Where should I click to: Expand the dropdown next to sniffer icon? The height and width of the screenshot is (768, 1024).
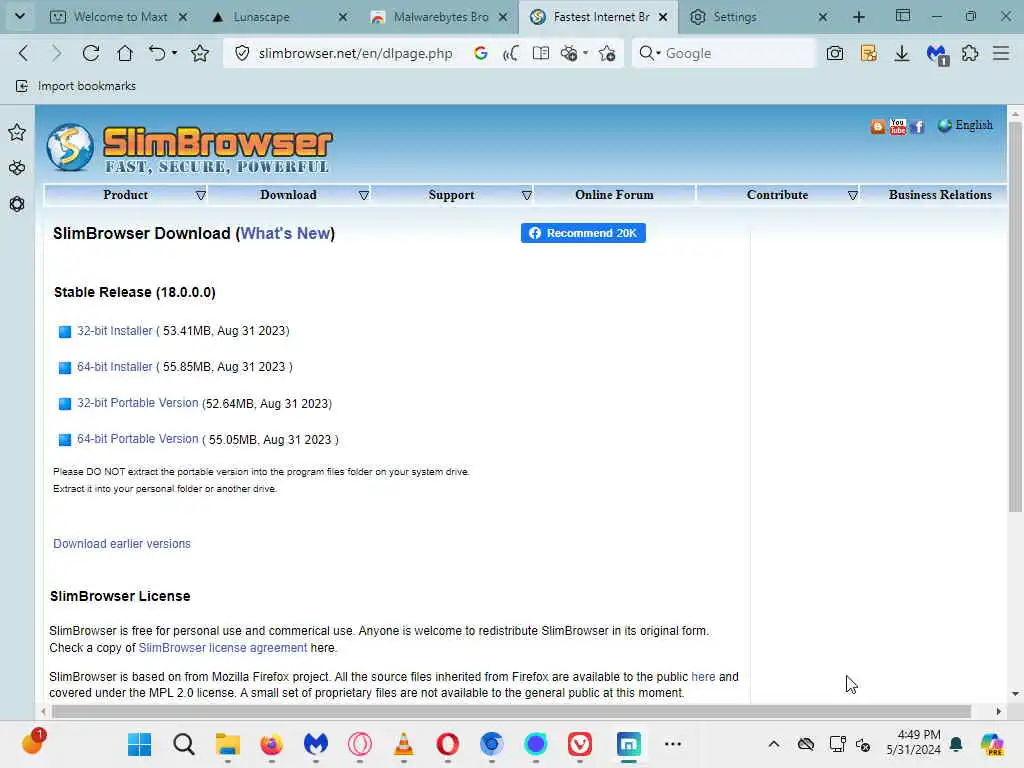point(586,53)
